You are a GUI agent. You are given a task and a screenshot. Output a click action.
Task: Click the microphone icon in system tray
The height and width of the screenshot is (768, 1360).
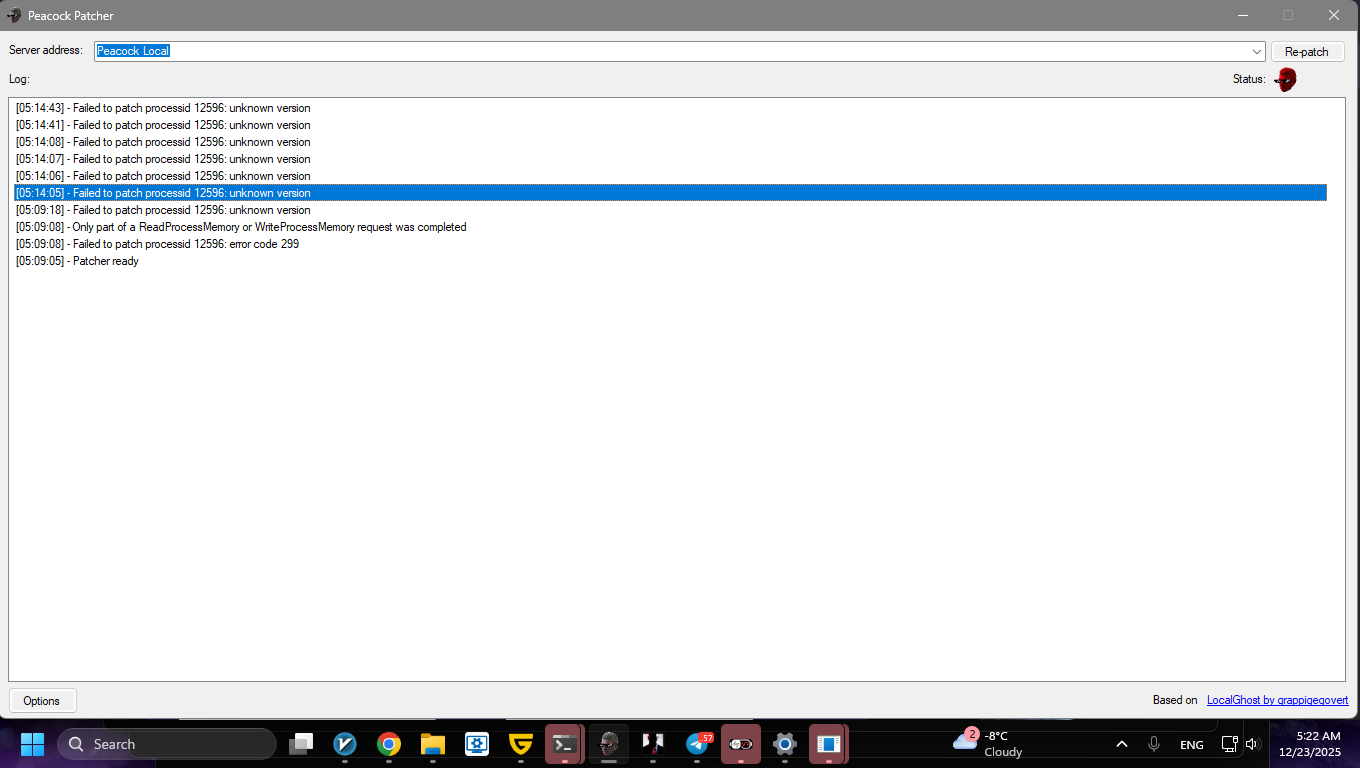[x=1154, y=744]
